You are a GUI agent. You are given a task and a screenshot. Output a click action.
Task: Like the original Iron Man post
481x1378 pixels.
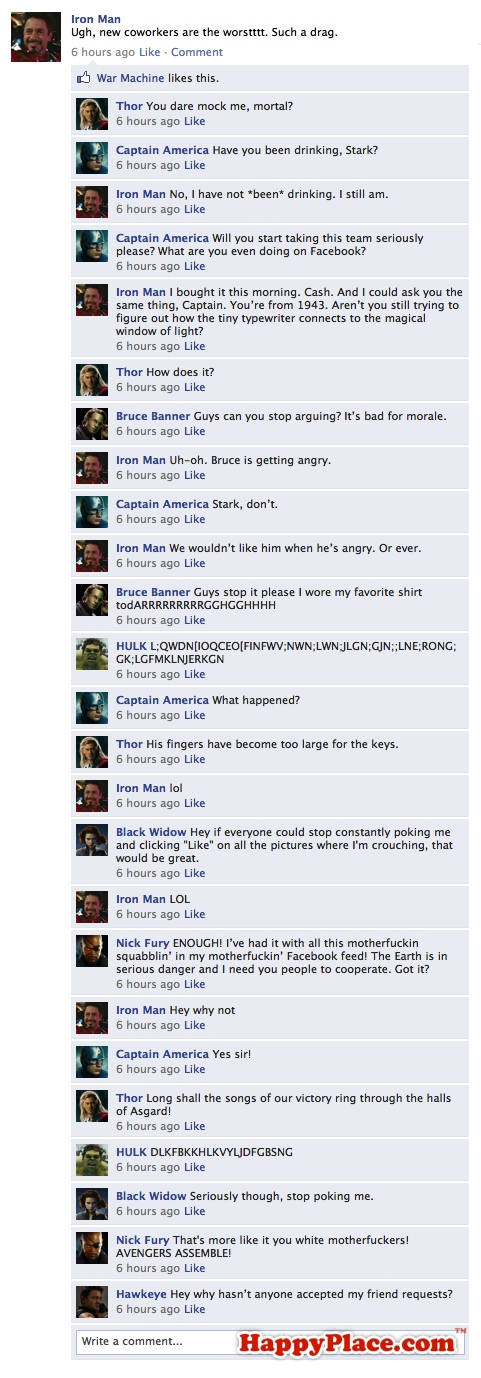tap(149, 52)
